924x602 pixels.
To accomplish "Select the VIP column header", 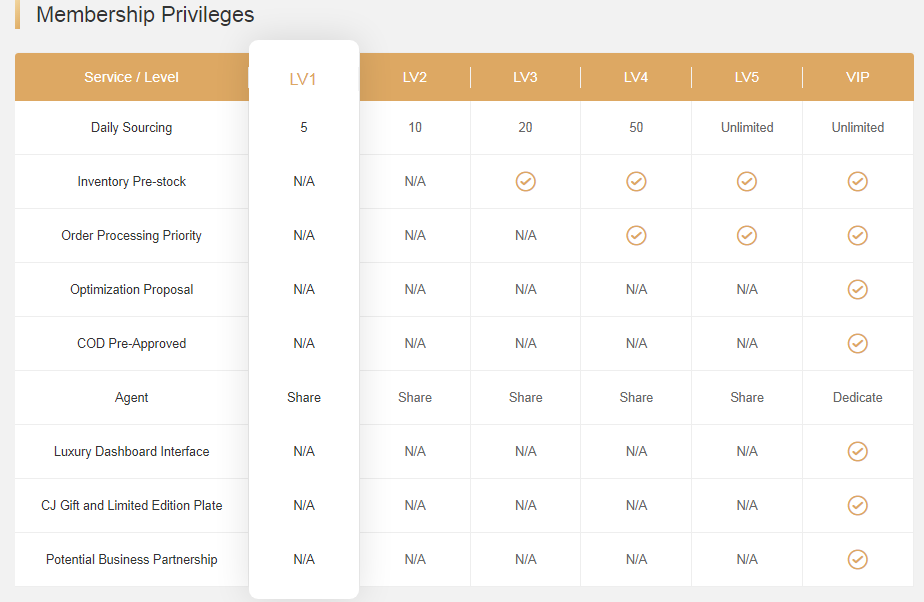I will point(857,77).
